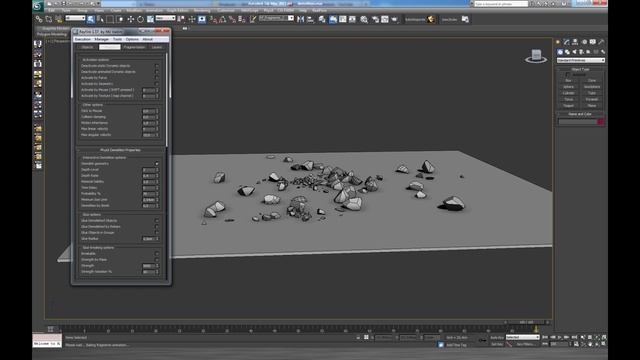Enable Deactivate animated Dynamic objects checkbox
This screenshot has width=640, height=360.
point(157,72)
